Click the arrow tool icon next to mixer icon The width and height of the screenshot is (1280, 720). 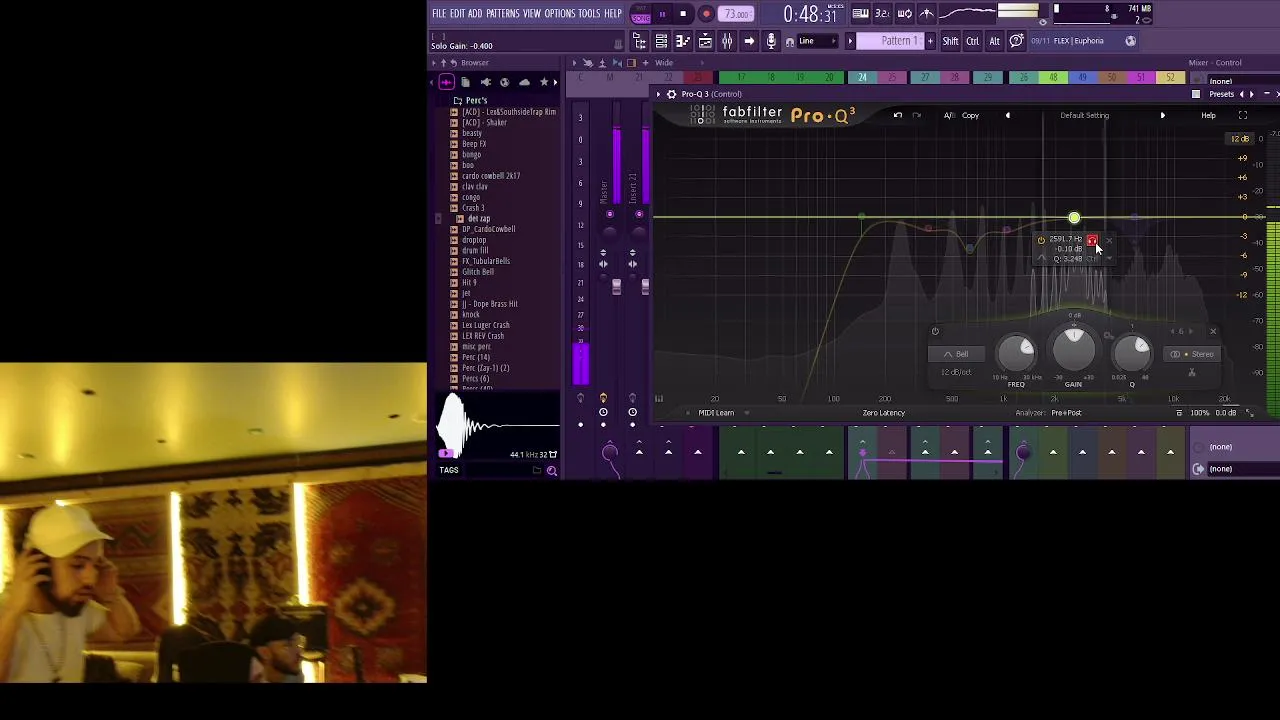tap(749, 41)
